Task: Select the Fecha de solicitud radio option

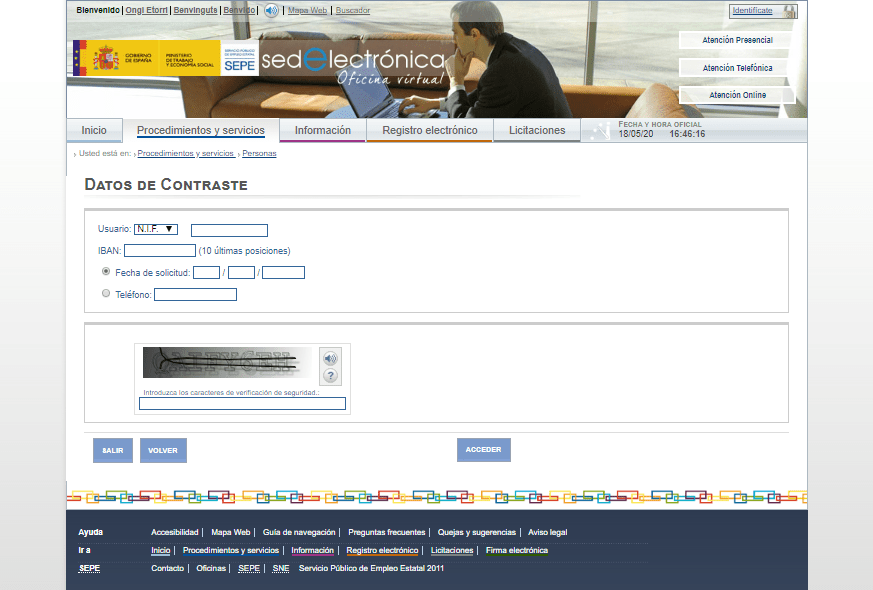Action: 106,272
